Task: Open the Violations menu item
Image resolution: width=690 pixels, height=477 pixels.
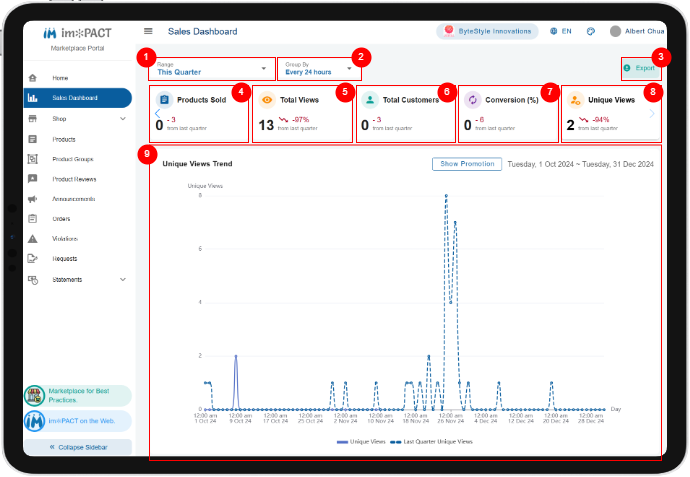Action: click(x=77, y=238)
